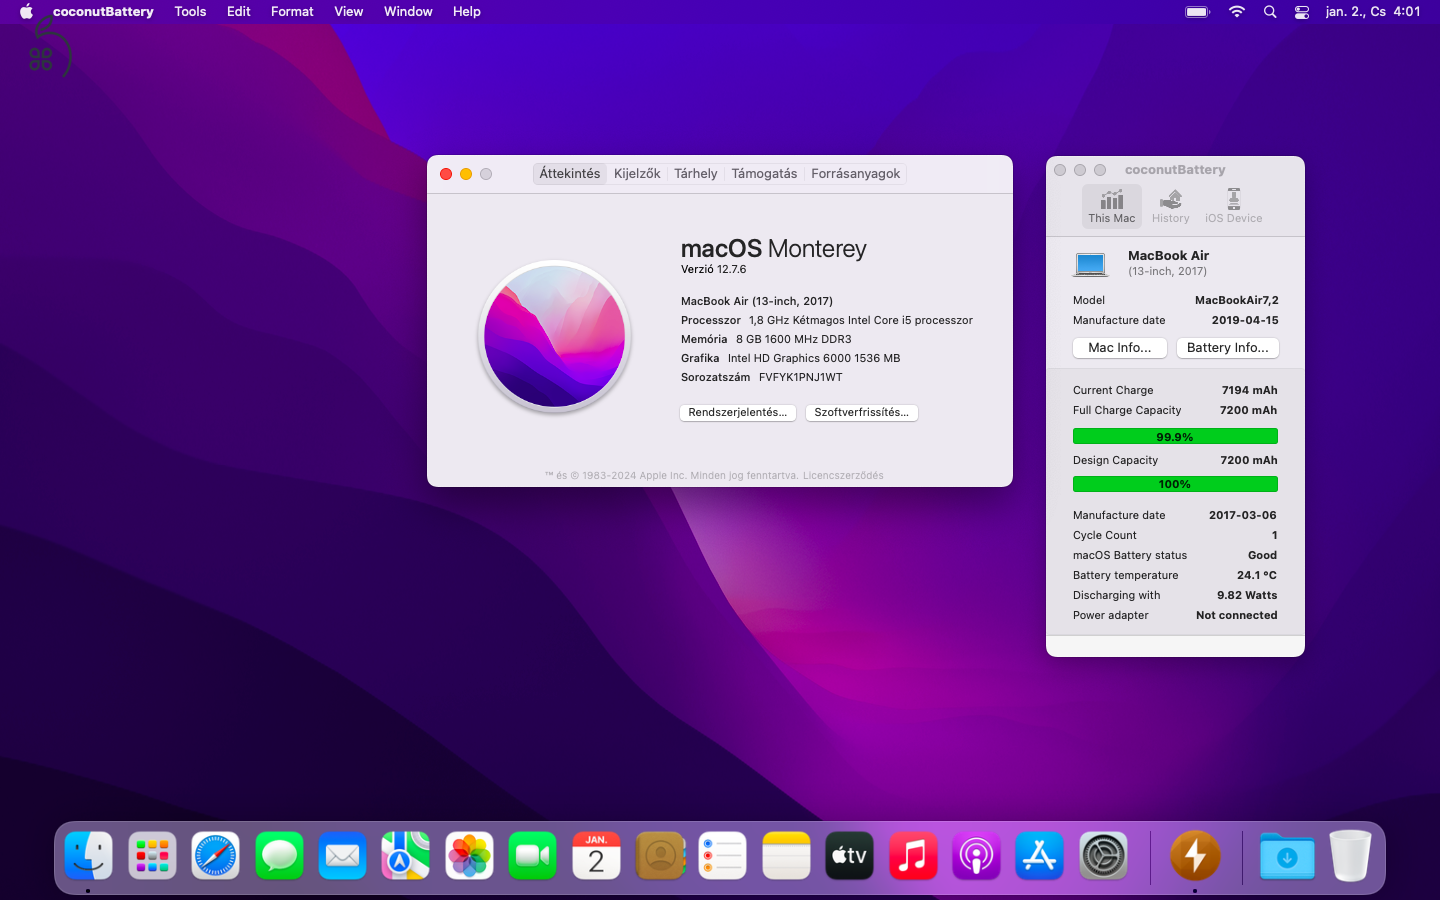The image size is (1440, 900).
Task: Click the MacBook Air laptop icon
Action: [x=1090, y=264]
